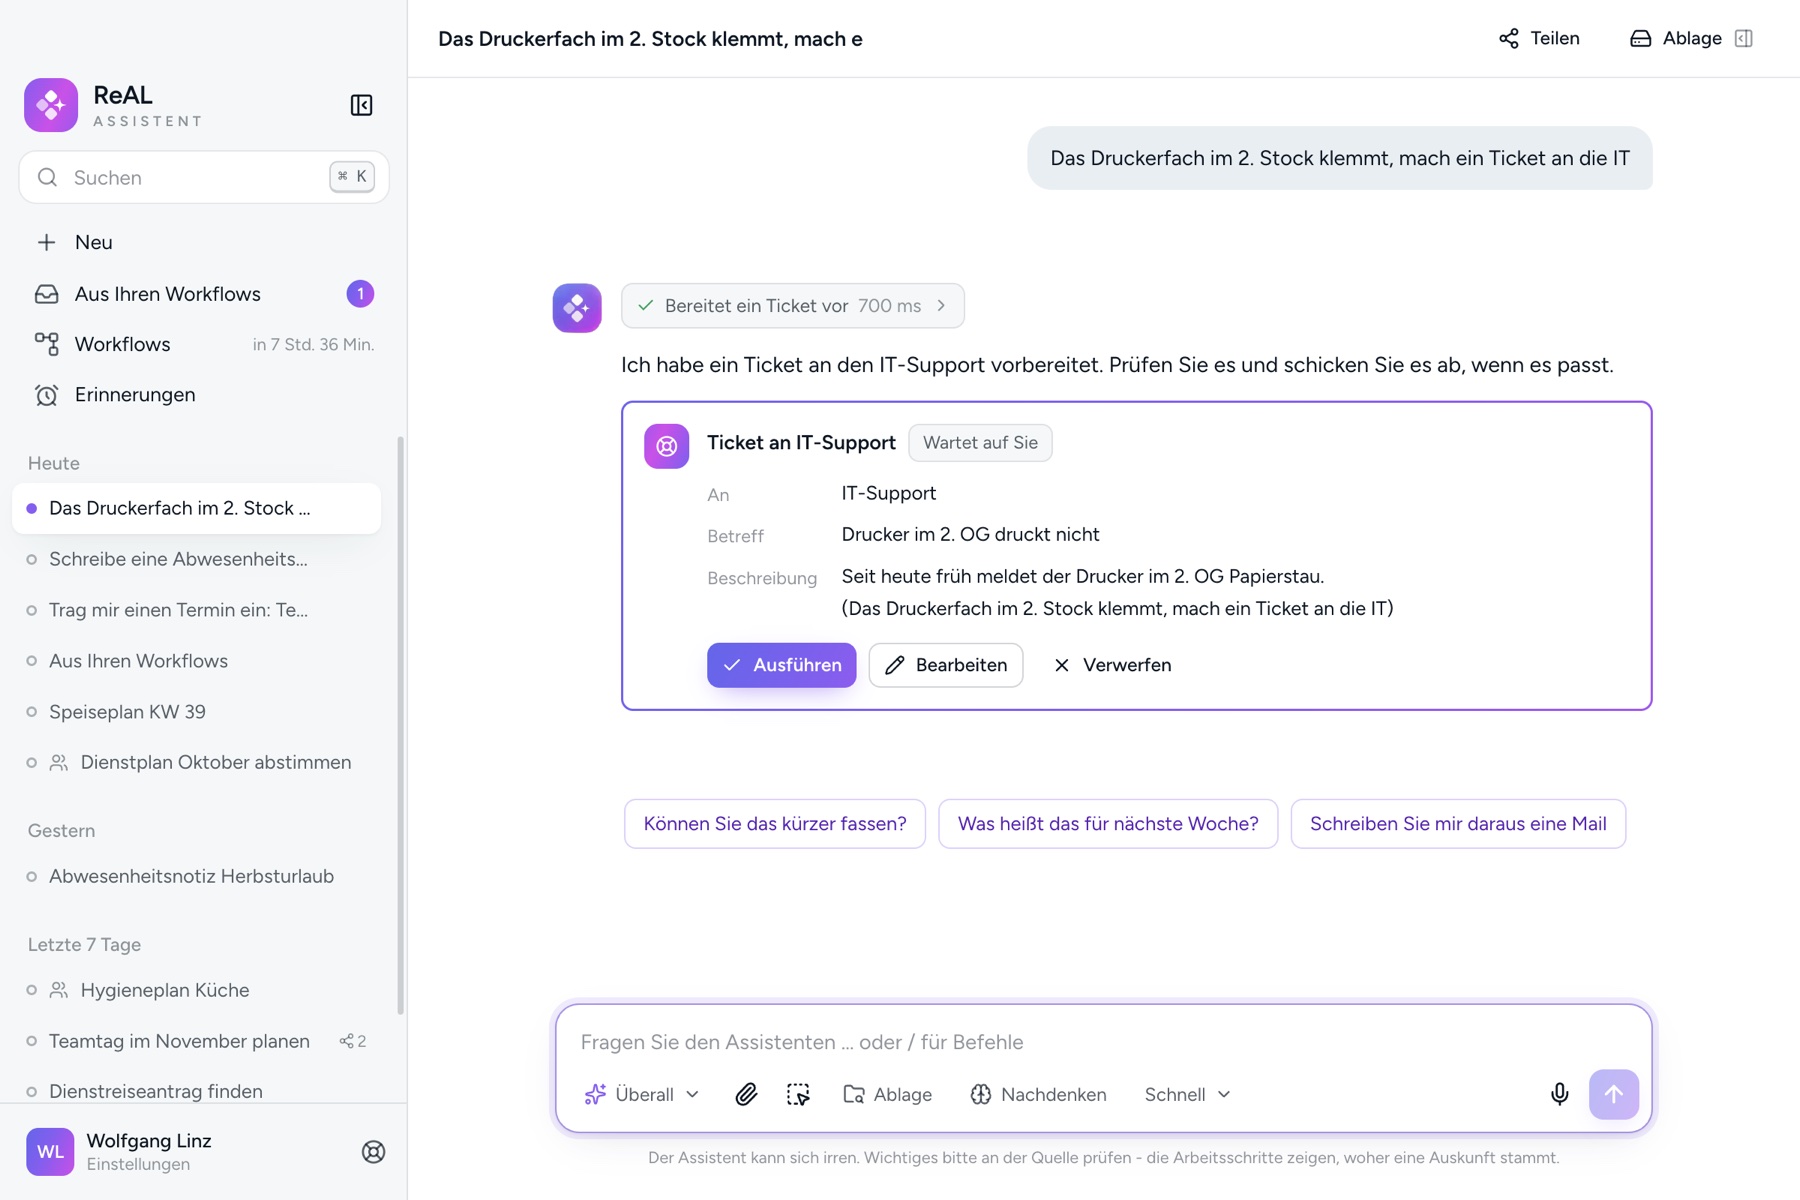
Task: Open the Überall scope dropdown
Action: [x=642, y=1094]
